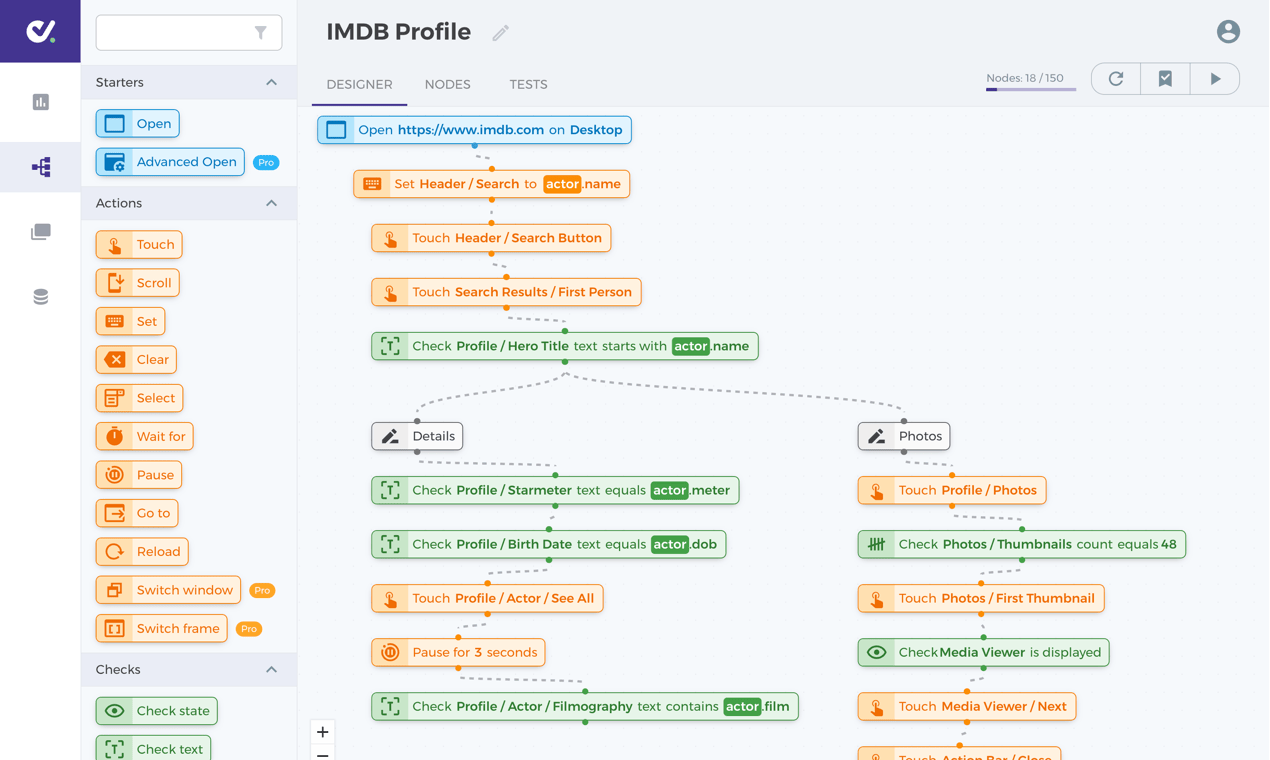Select Check Photos / Thumbnails count node

(x=1022, y=544)
